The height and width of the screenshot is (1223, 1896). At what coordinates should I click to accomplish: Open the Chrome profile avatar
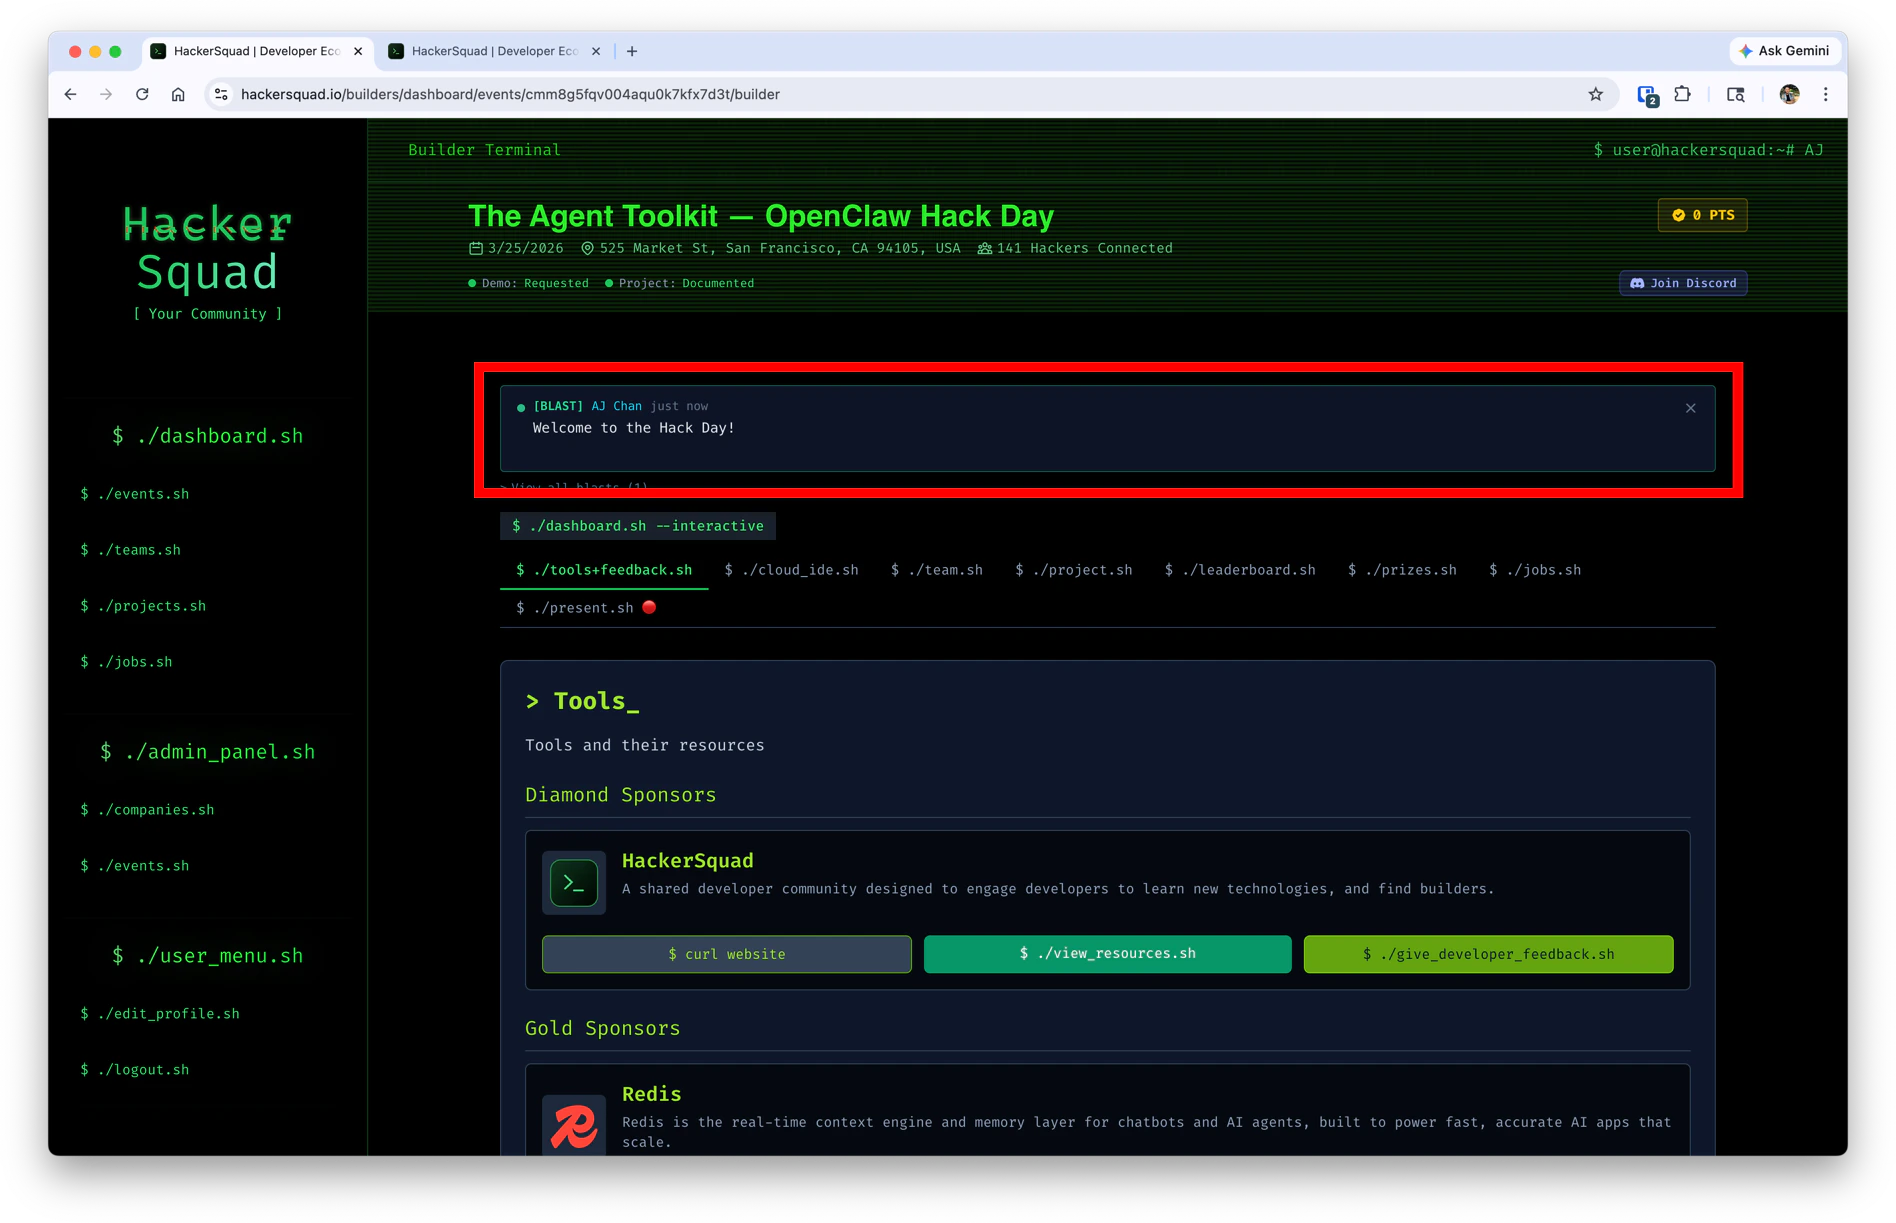[1789, 94]
